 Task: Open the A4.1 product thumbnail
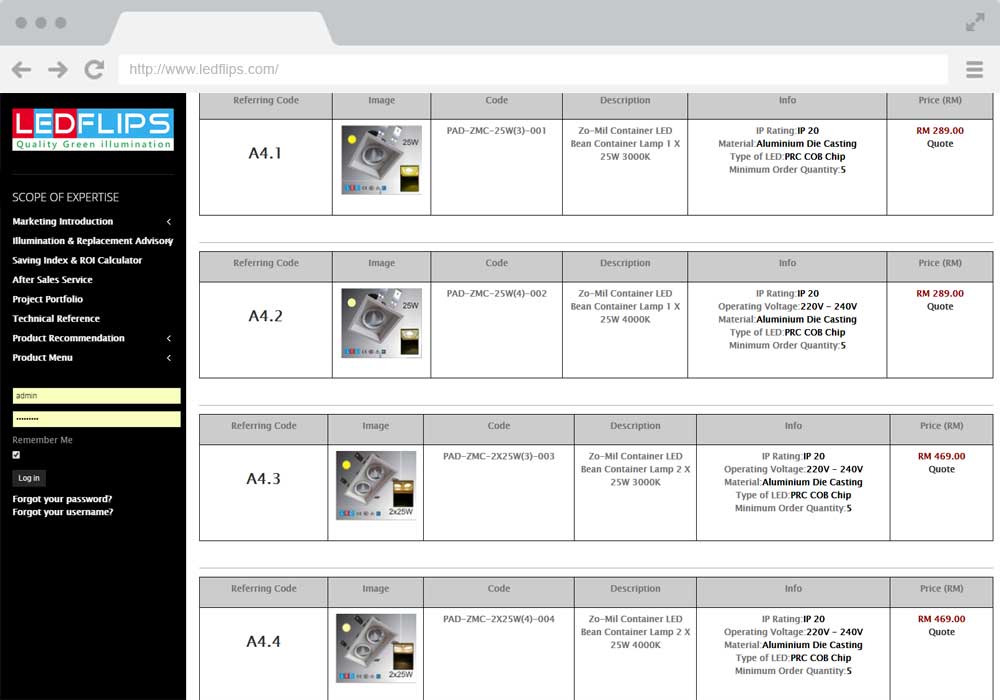[x=381, y=159]
